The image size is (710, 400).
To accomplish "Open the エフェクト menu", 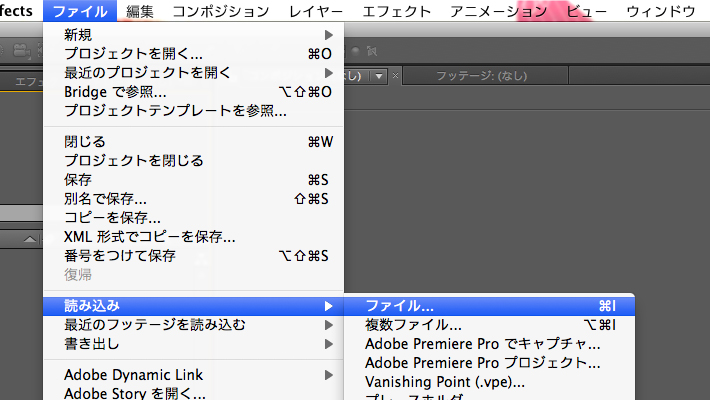I will [x=396, y=11].
